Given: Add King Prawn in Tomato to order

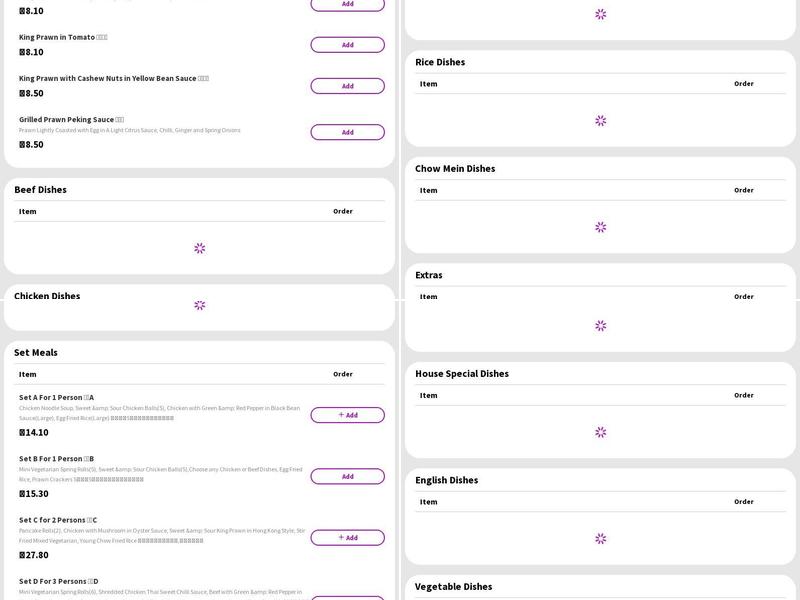Looking at the screenshot, I should (347, 45).
